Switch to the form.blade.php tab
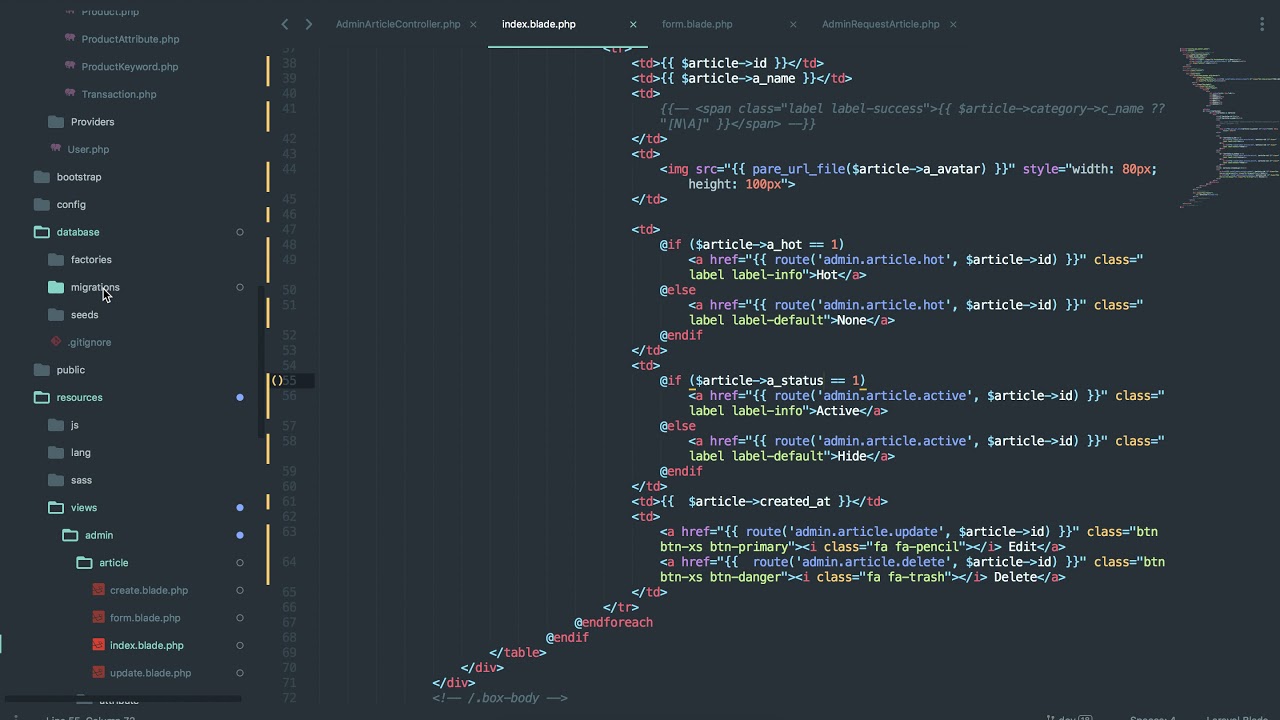The height and width of the screenshot is (720, 1280). click(x=697, y=24)
